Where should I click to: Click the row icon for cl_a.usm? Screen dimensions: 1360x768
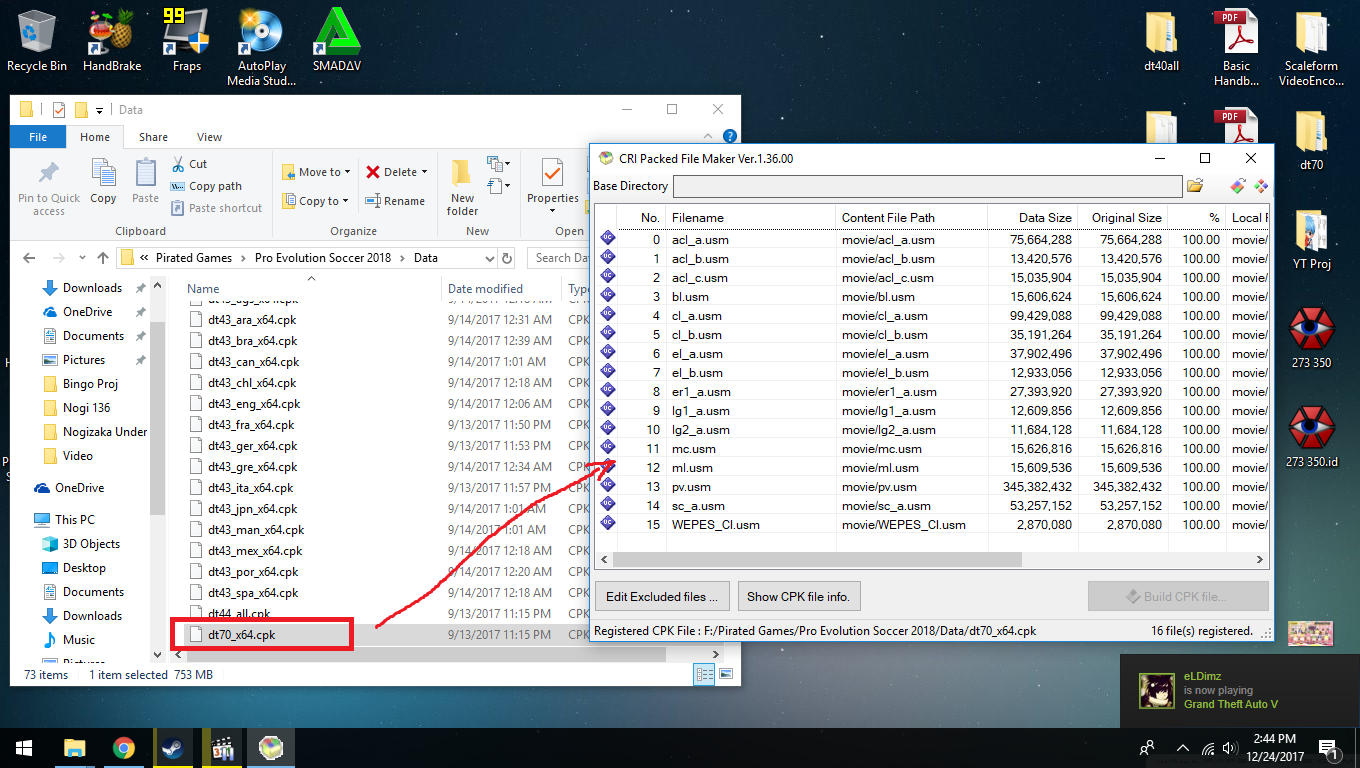coord(607,315)
